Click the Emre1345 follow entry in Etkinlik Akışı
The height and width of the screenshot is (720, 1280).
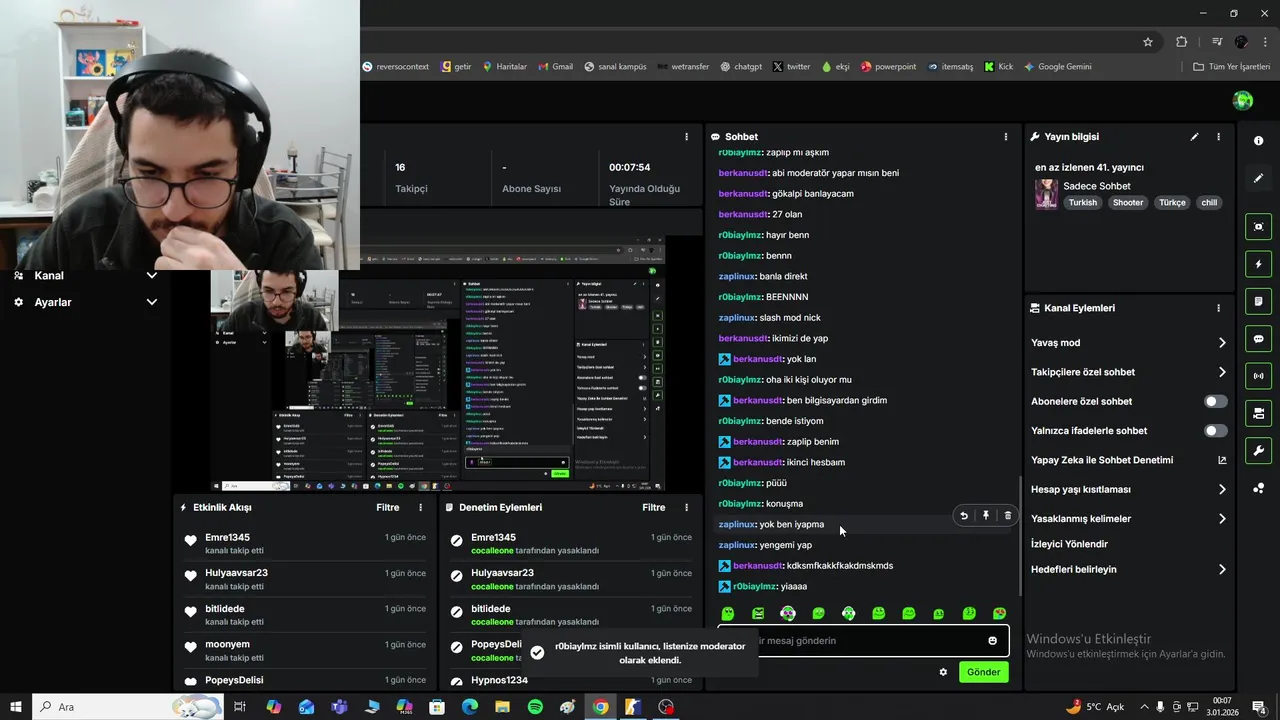(306, 544)
